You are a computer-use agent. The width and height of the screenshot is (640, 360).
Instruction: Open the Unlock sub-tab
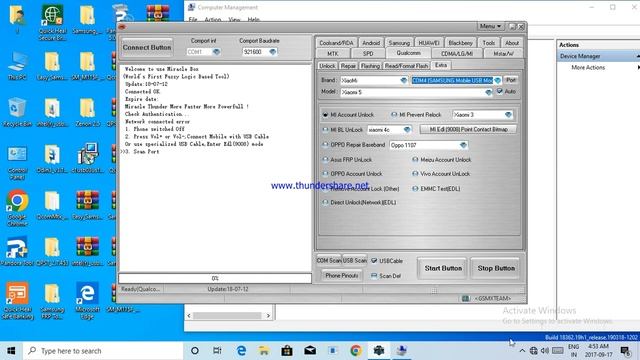pos(327,66)
